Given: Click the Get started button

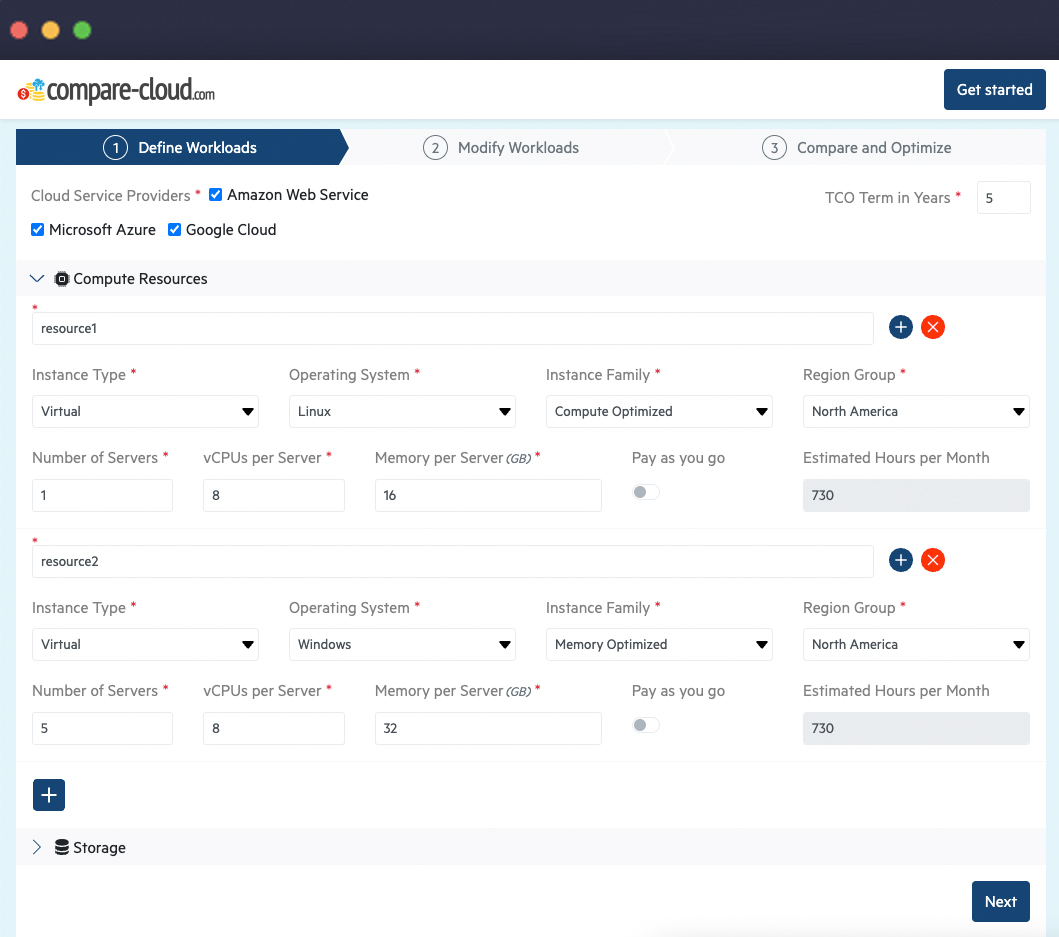Looking at the screenshot, I should [x=994, y=90].
